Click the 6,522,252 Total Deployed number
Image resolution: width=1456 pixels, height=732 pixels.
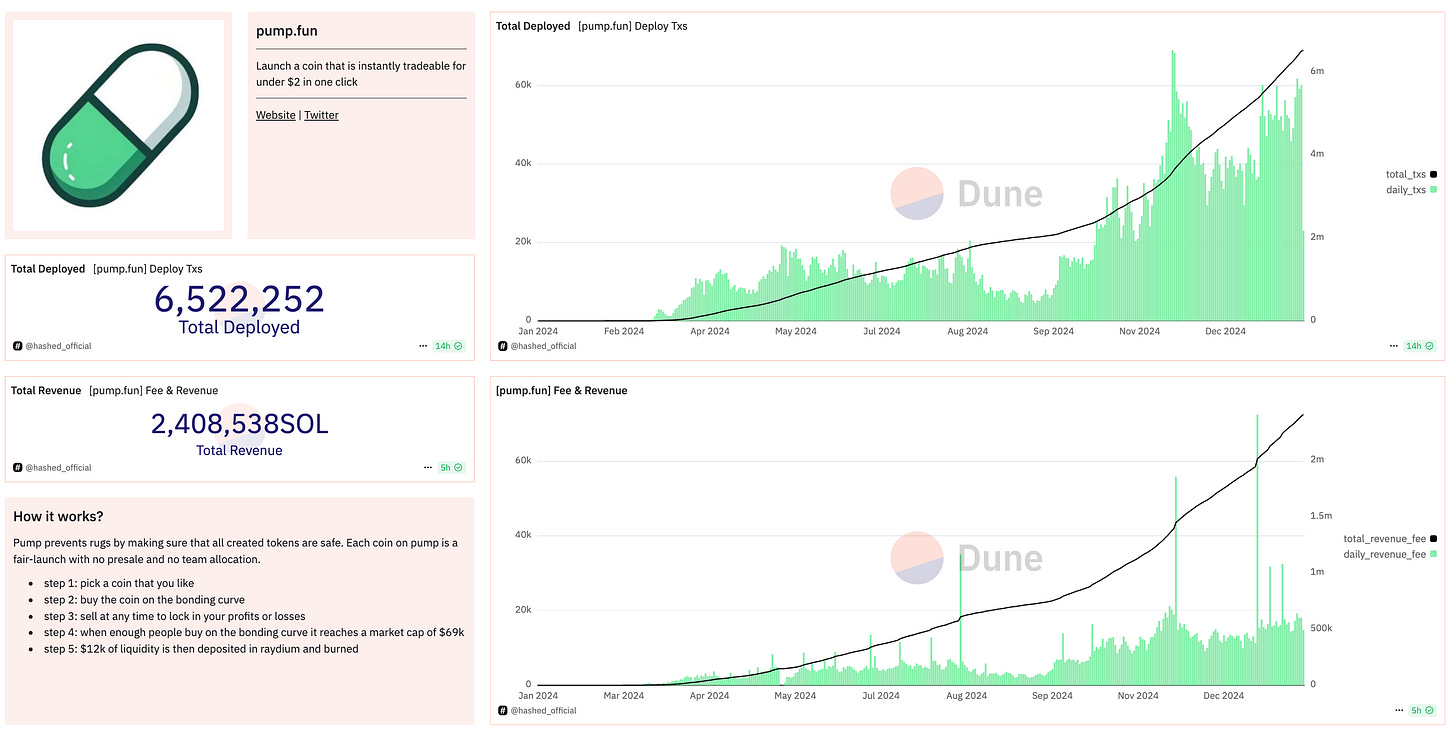point(239,299)
